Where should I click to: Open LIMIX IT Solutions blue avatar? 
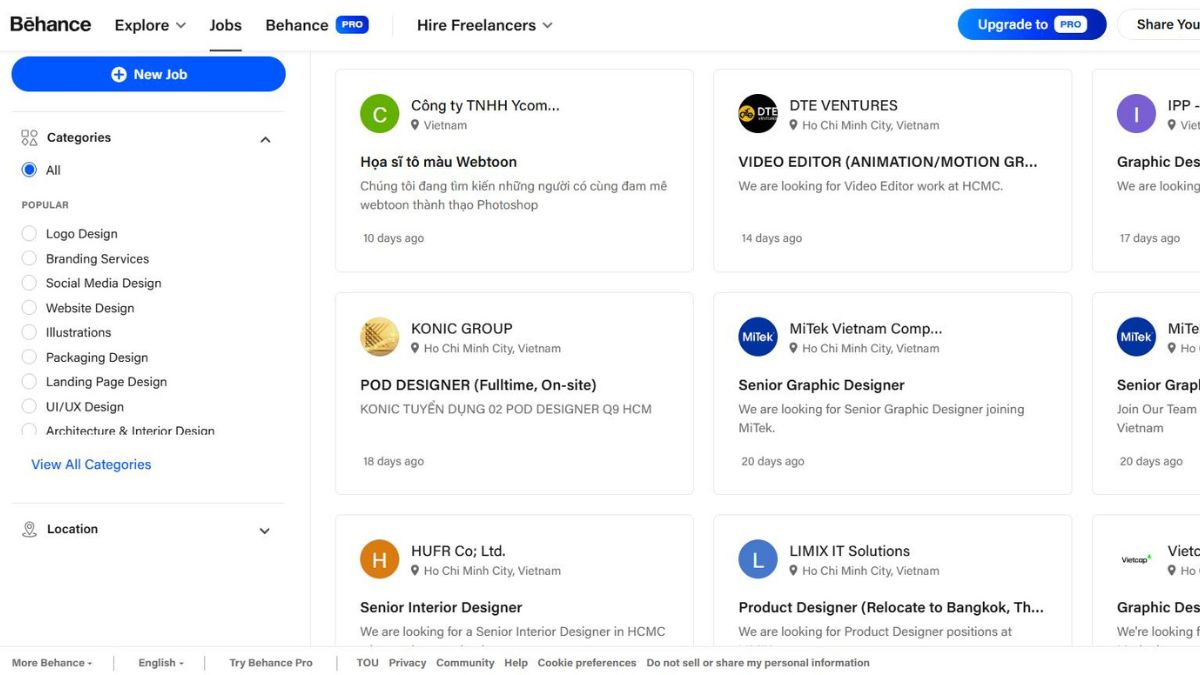point(758,560)
